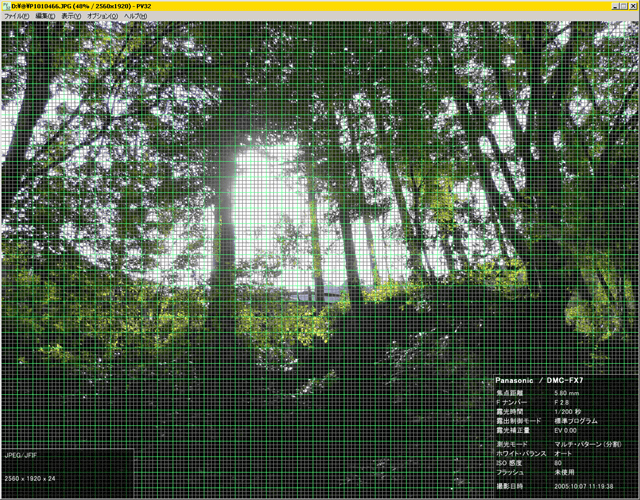The image size is (640, 500).
Task: Click the title bar showing P1010466.JPG
Action: point(300,6)
